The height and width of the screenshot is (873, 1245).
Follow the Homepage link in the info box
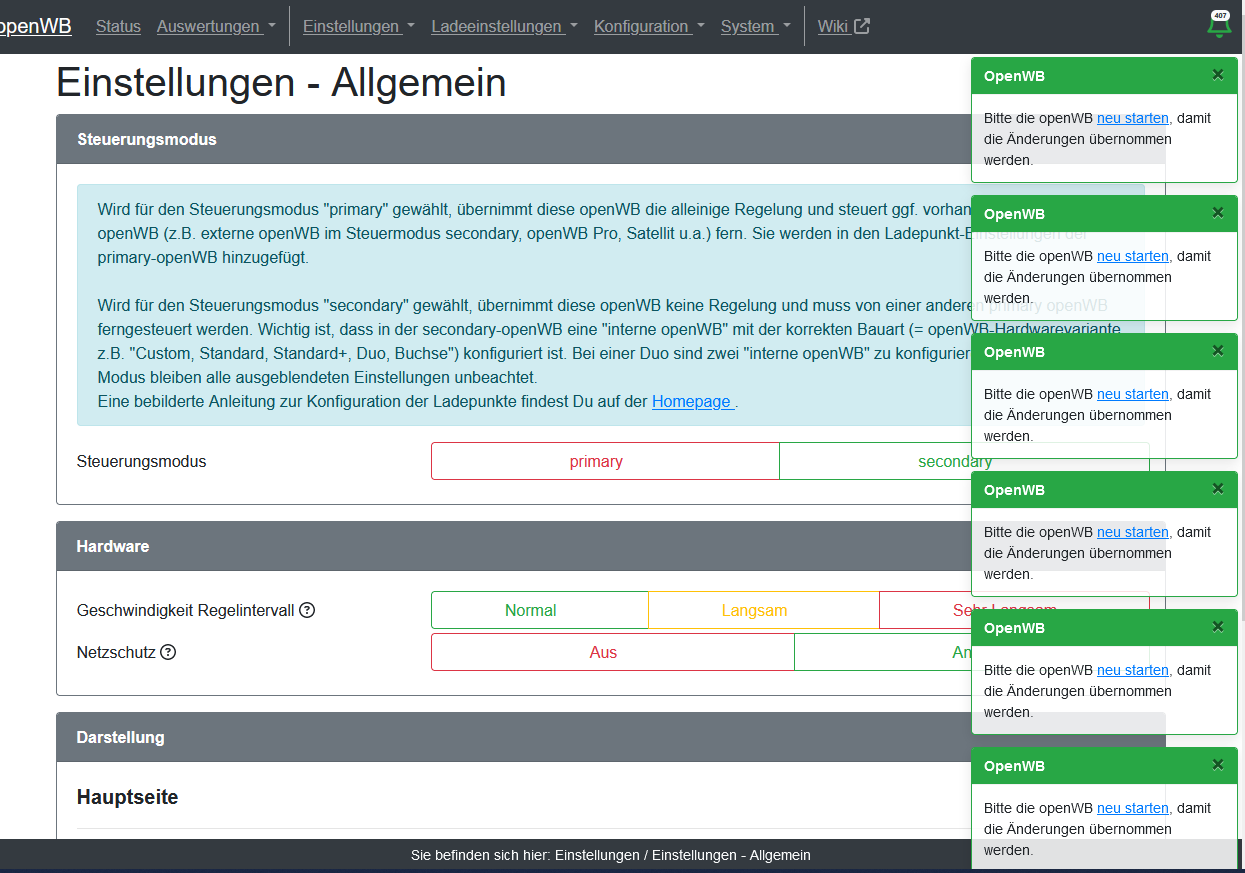693,401
